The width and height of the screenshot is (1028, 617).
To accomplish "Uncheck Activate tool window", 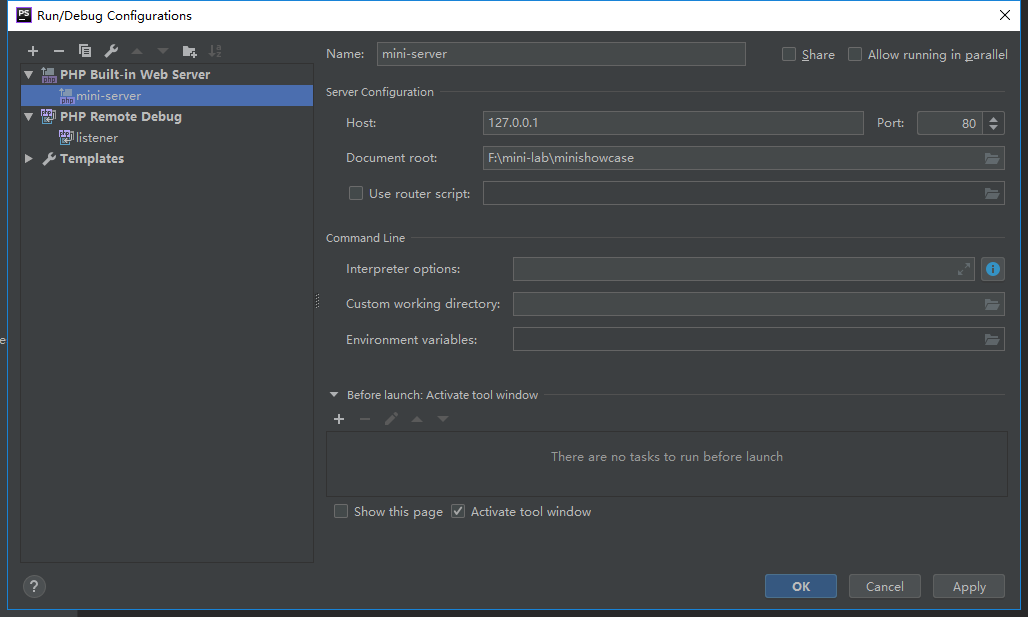I will coord(458,512).
